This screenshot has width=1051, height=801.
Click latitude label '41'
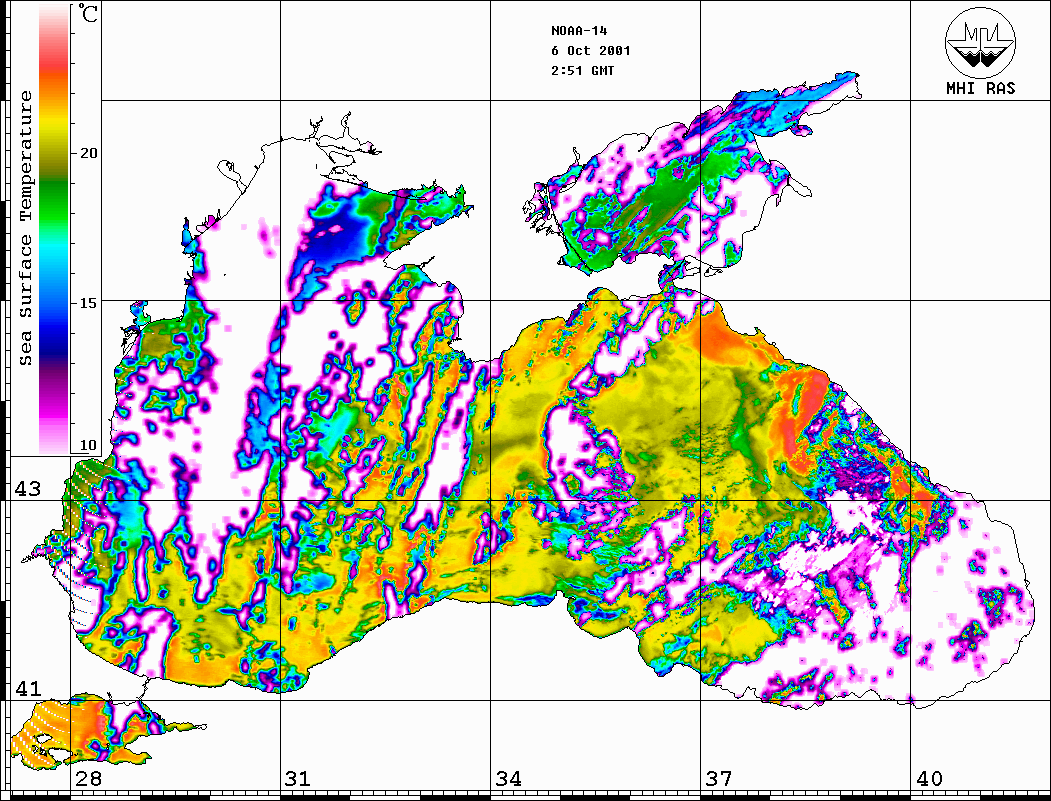(28, 688)
